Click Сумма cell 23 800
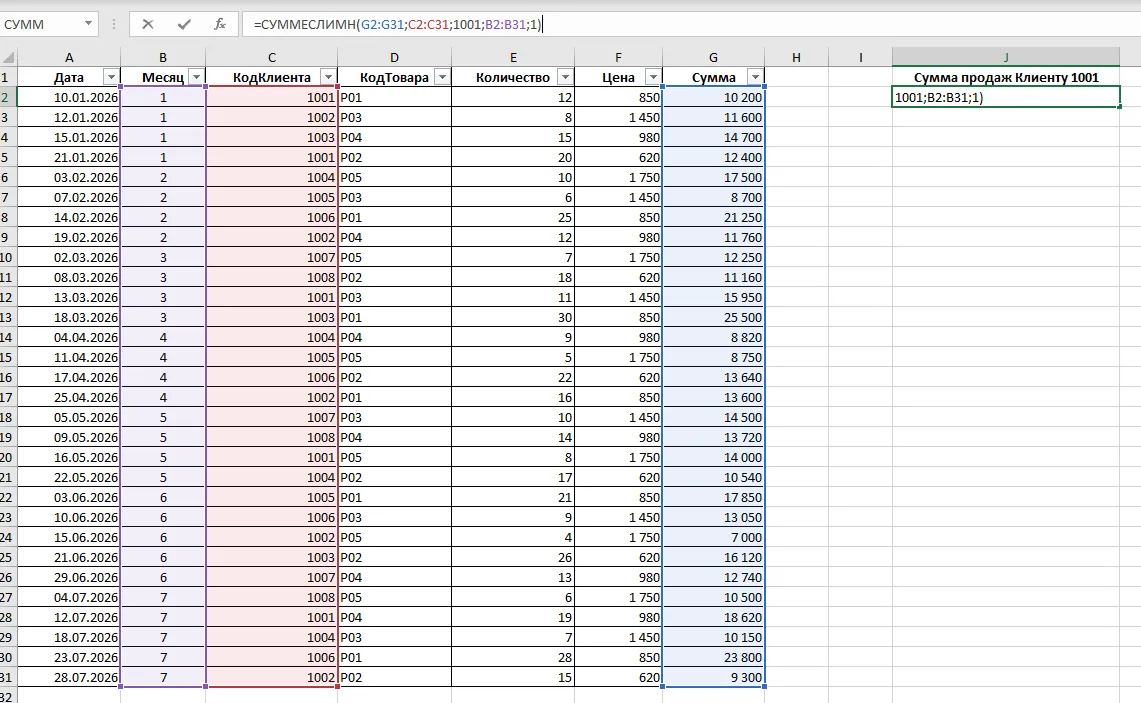The image size is (1141, 703). [713, 657]
